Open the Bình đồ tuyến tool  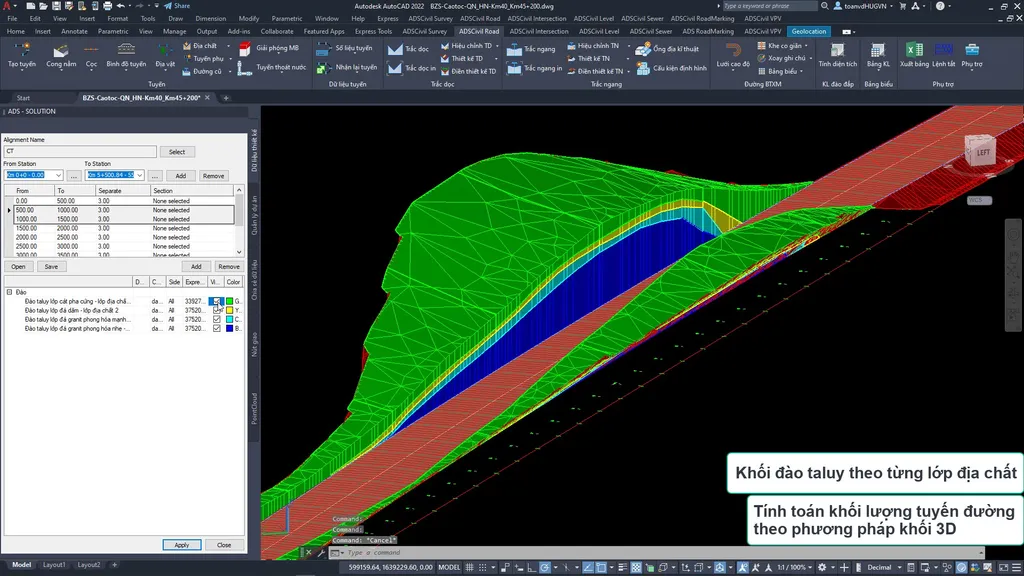[x=126, y=51]
